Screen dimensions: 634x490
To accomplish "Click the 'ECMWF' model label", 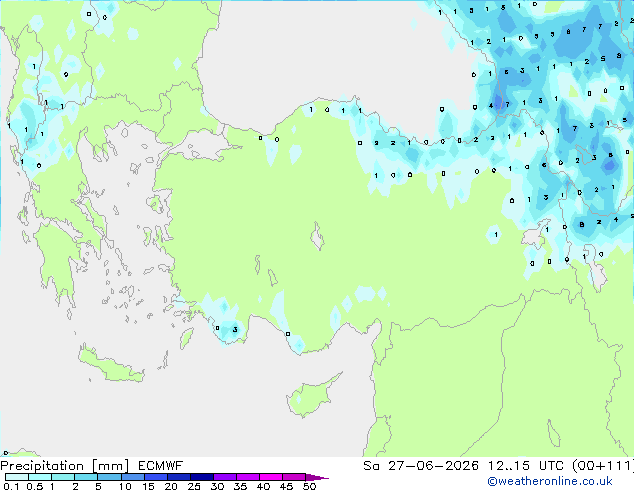I will [161, 466].
